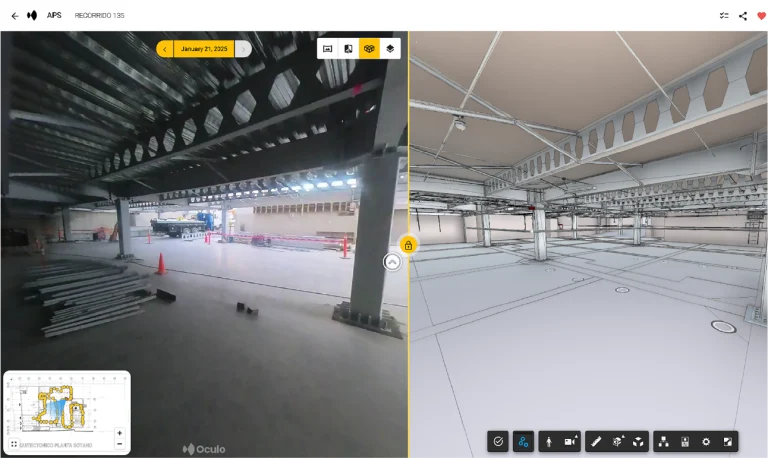
Task: Share this walkthrough
Action: (743, 16)
